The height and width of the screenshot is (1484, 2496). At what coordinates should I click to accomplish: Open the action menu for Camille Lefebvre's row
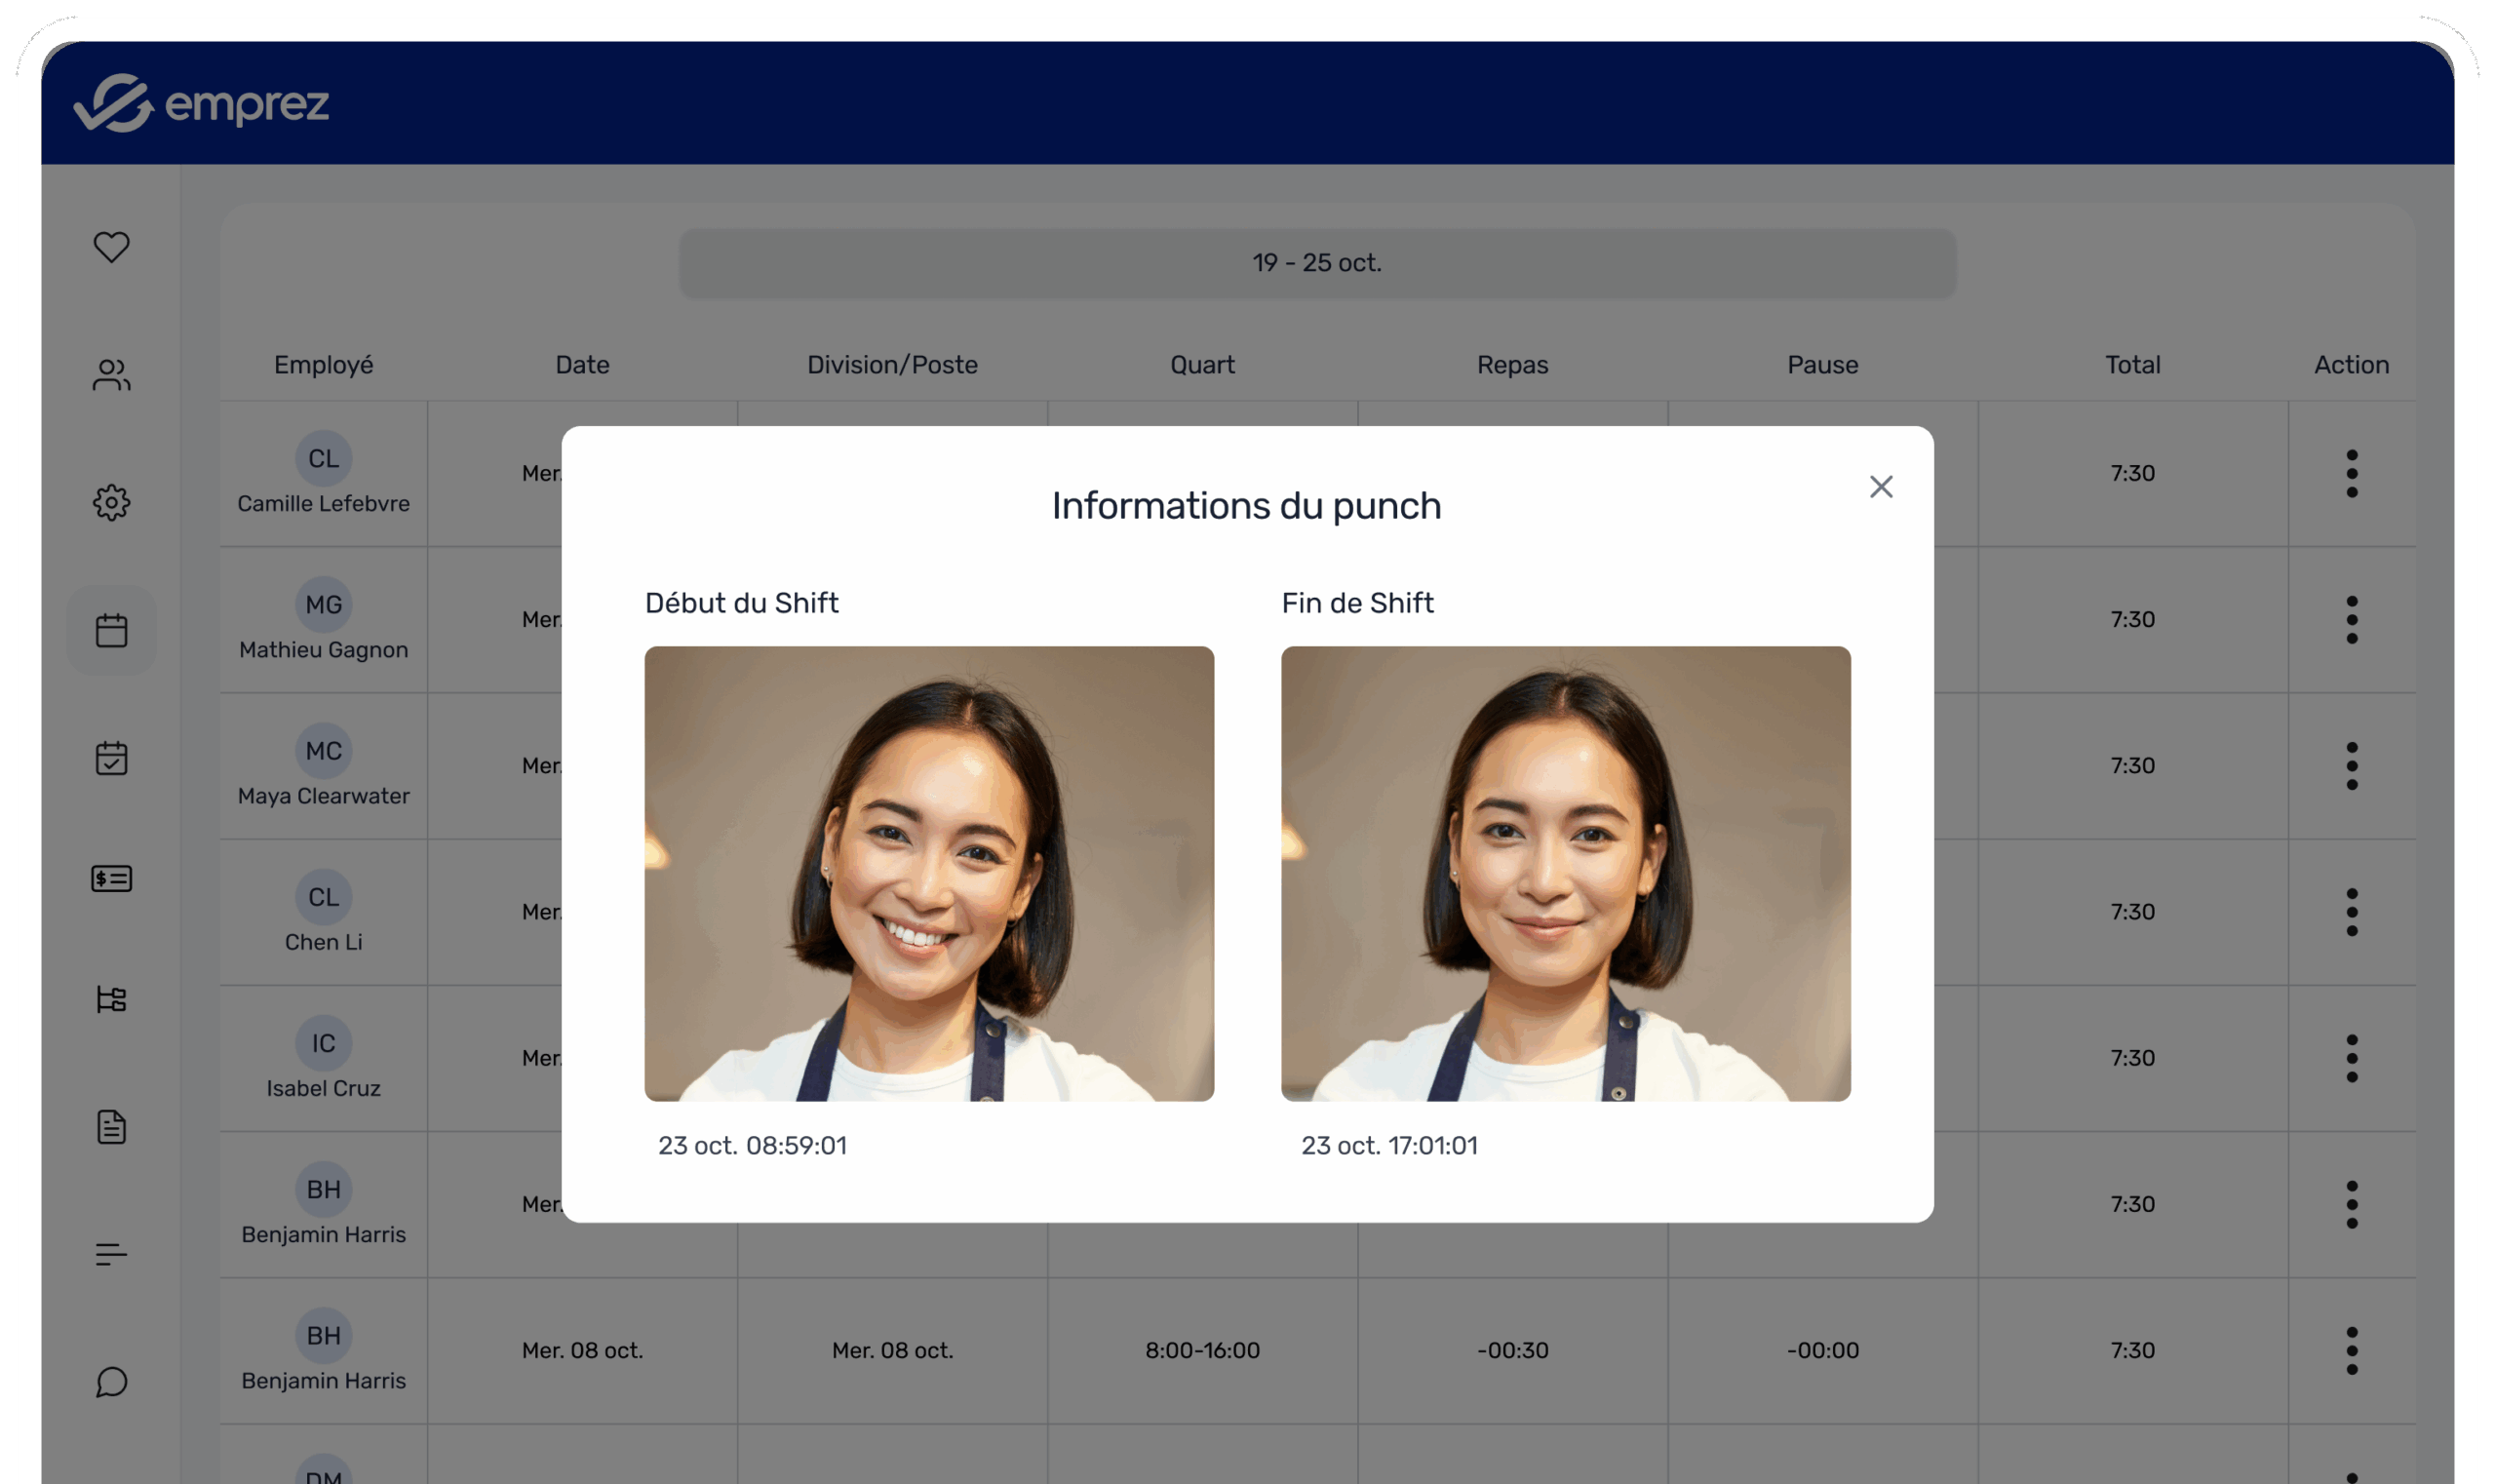tap(2352, 473)
